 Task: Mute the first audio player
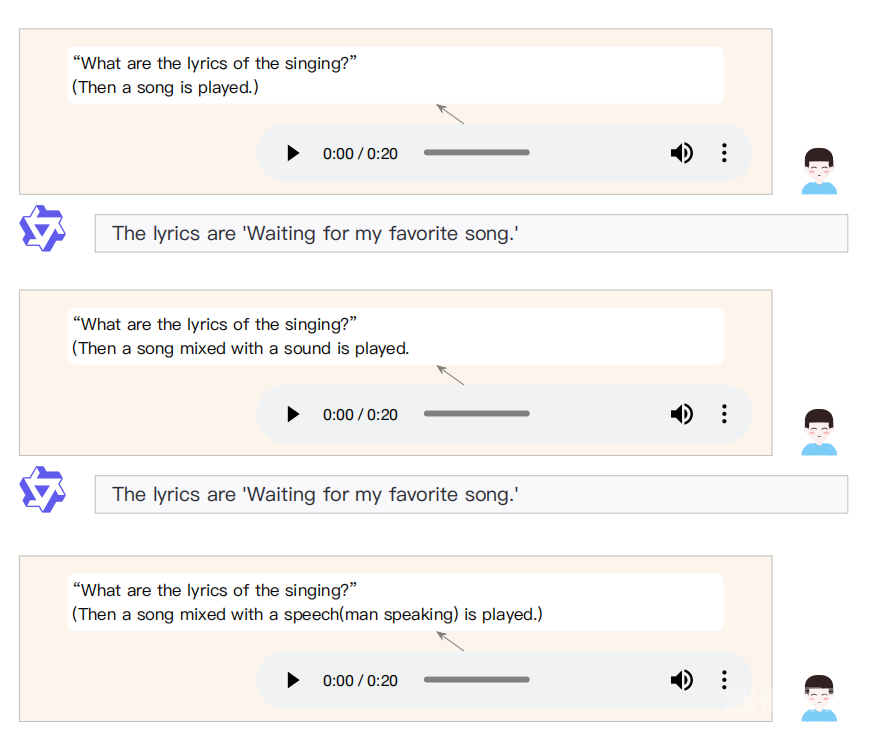(x=681, y=153)
